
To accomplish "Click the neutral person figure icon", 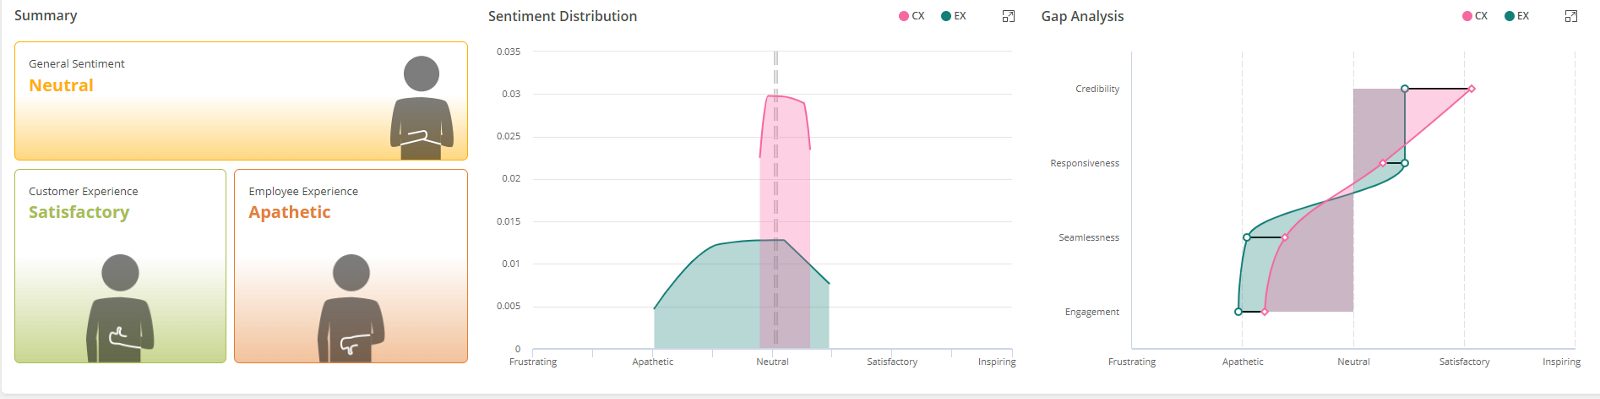I will (421, 108).
